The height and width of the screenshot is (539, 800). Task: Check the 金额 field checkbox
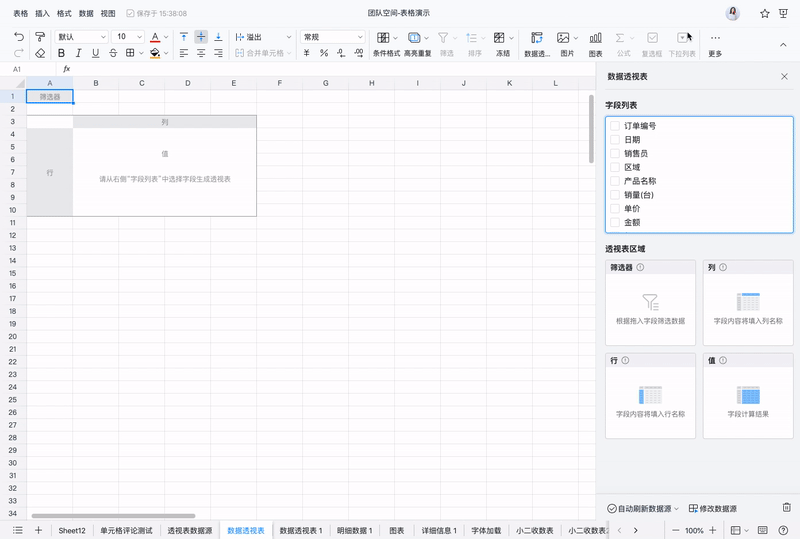(615, 222)
